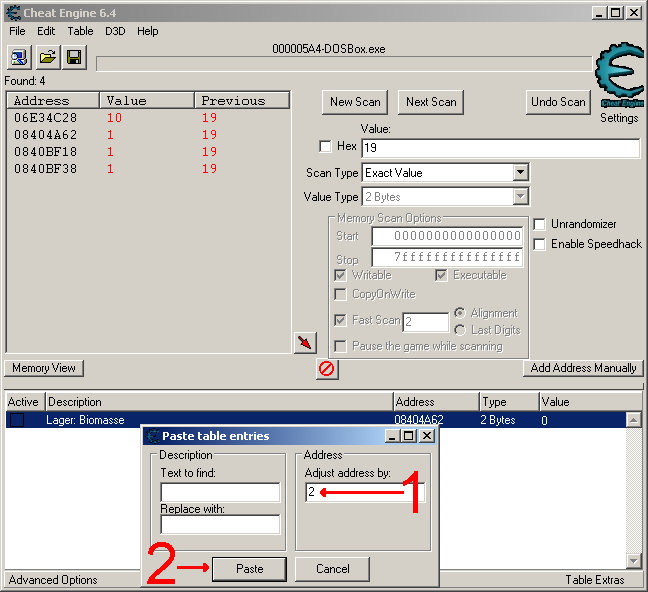Click address table scrollbar up arrow

pos(634,420)
